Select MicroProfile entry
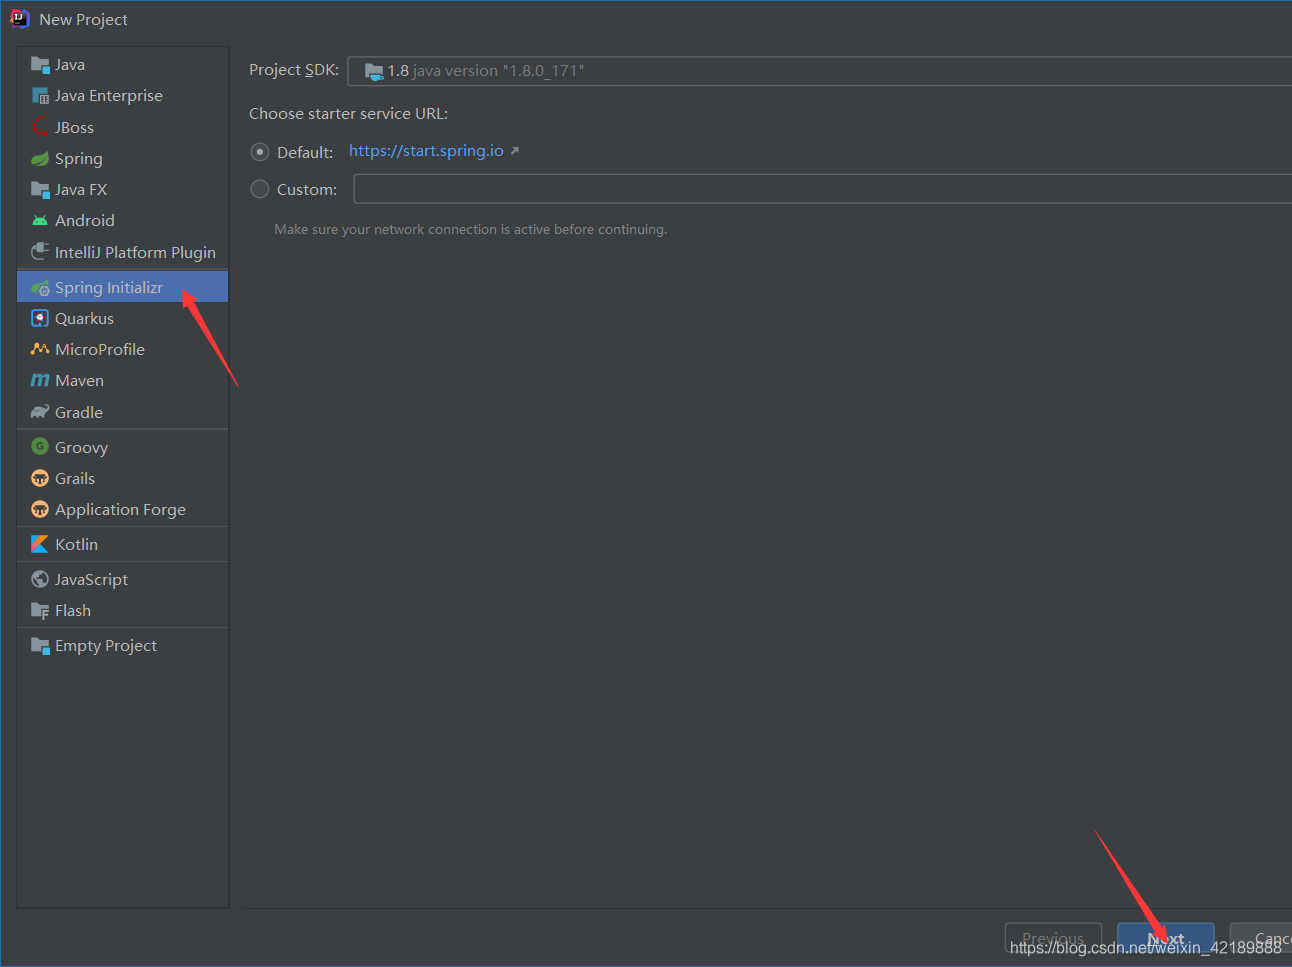The width and height of the screenshot is (1292, 967). click(x=122, y=349)
